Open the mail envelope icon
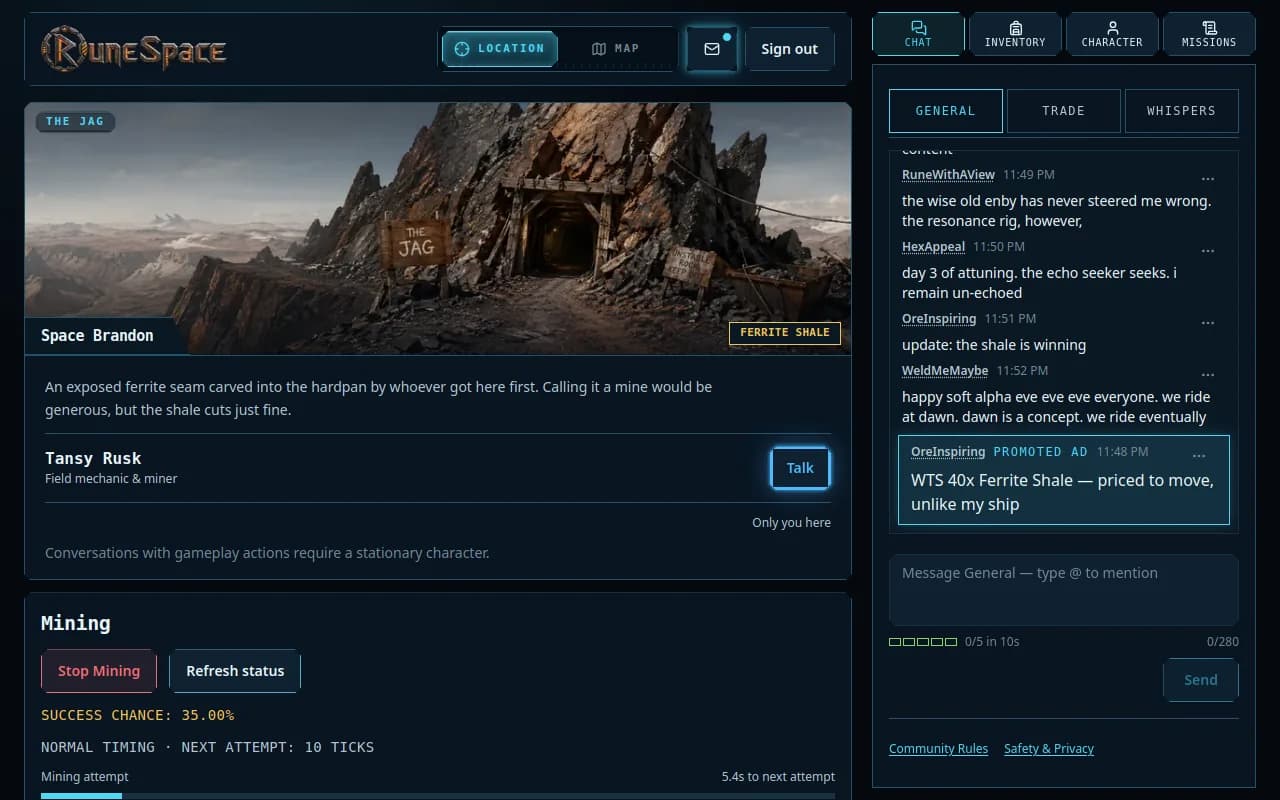 (x=712, y=49)
